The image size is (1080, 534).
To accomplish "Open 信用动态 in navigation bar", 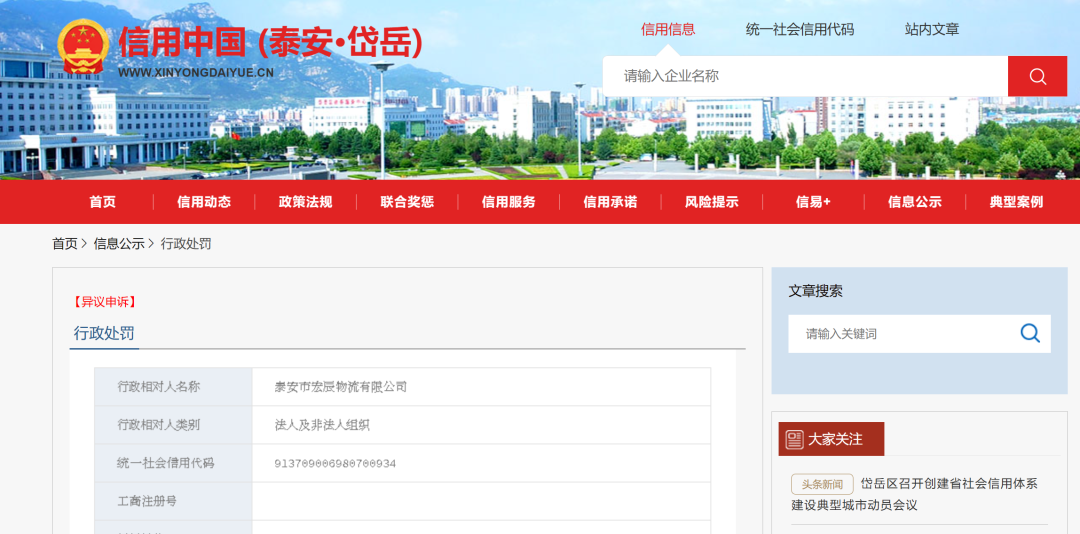I will pos(204,202).
